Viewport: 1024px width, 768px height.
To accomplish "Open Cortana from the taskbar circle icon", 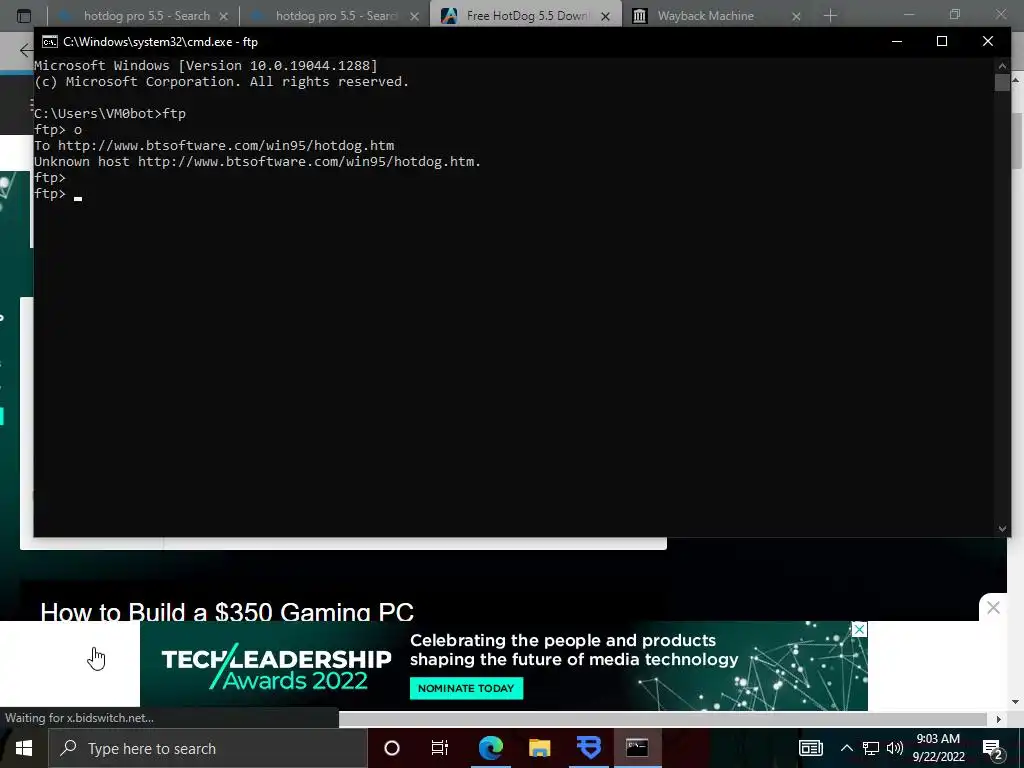I will coord(392,748).
